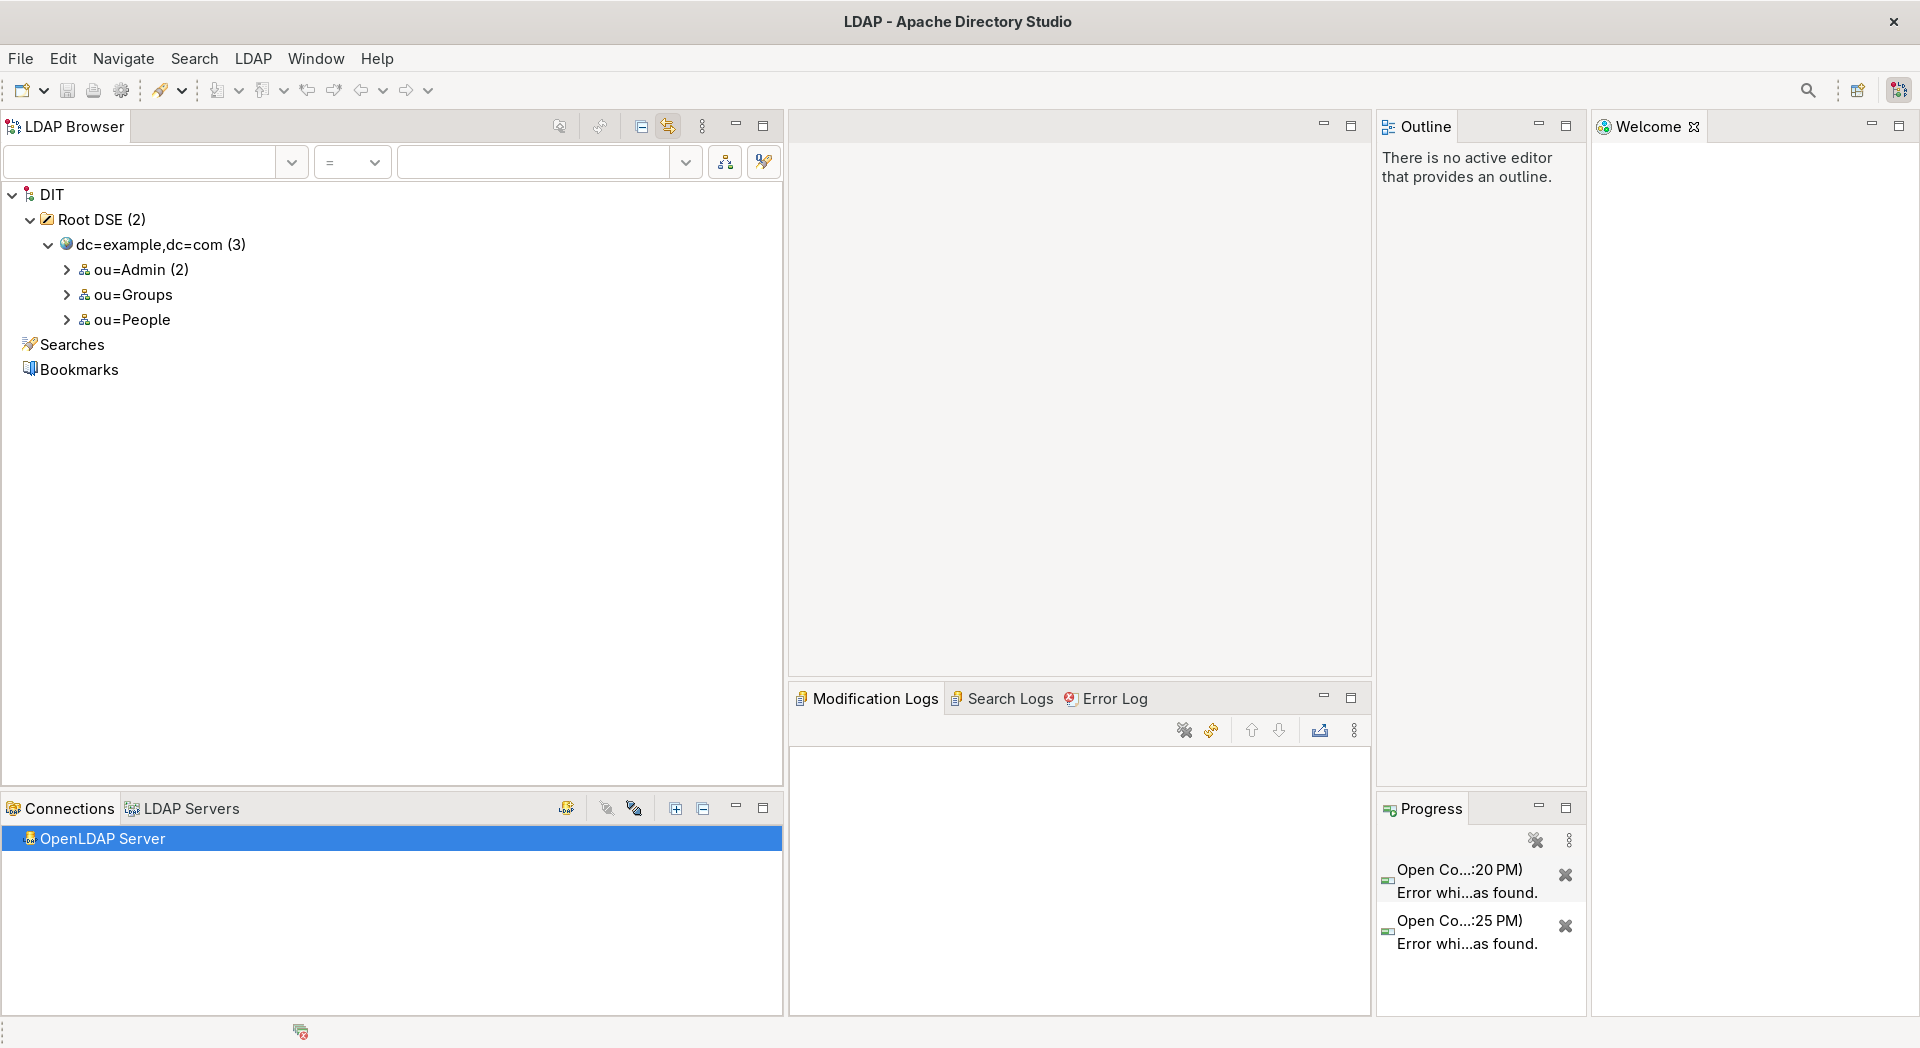The width and height of the screenshot is (1920, 1048).
Task: Switch to the Error Log tab
Action: coord(1105,699)
